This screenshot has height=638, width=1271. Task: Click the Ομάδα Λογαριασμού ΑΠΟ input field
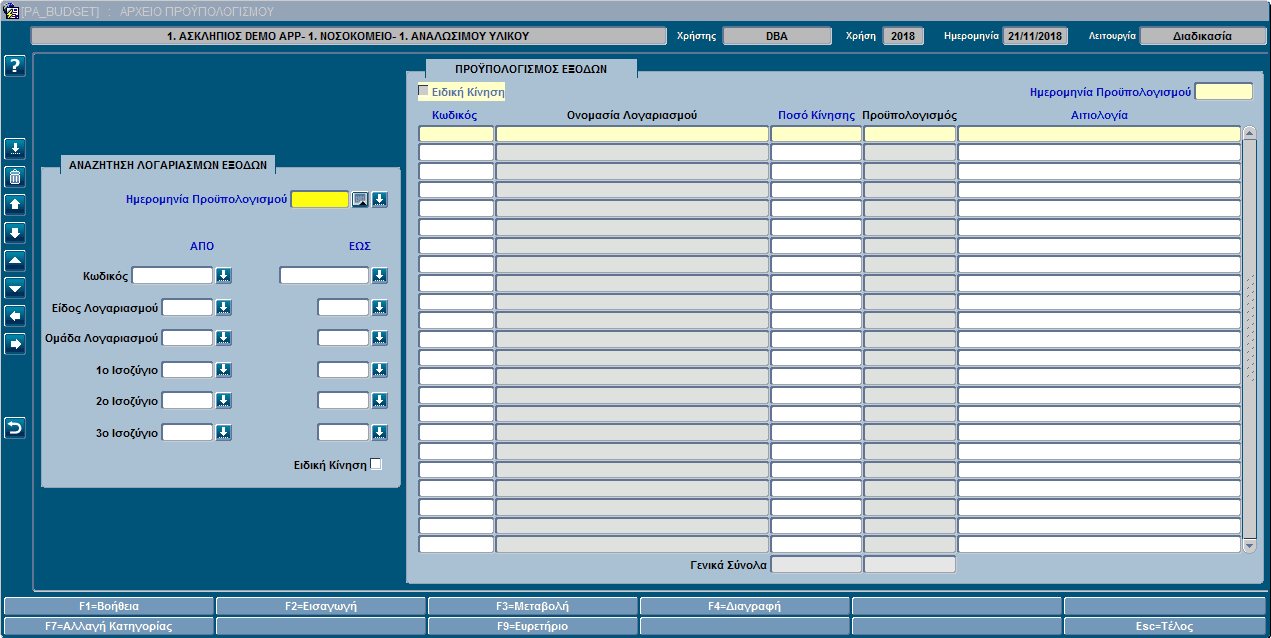point(187,338)
